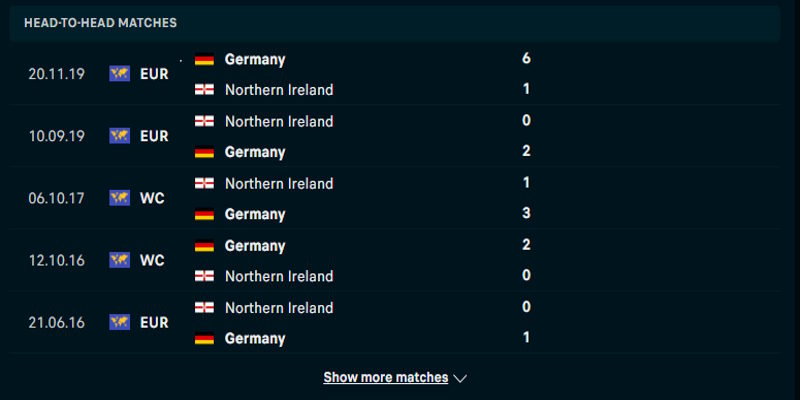The height and width of the screenshot is (400, 800).
Task: Open match dated 06.10.17
Action: (x=56, y=198)
